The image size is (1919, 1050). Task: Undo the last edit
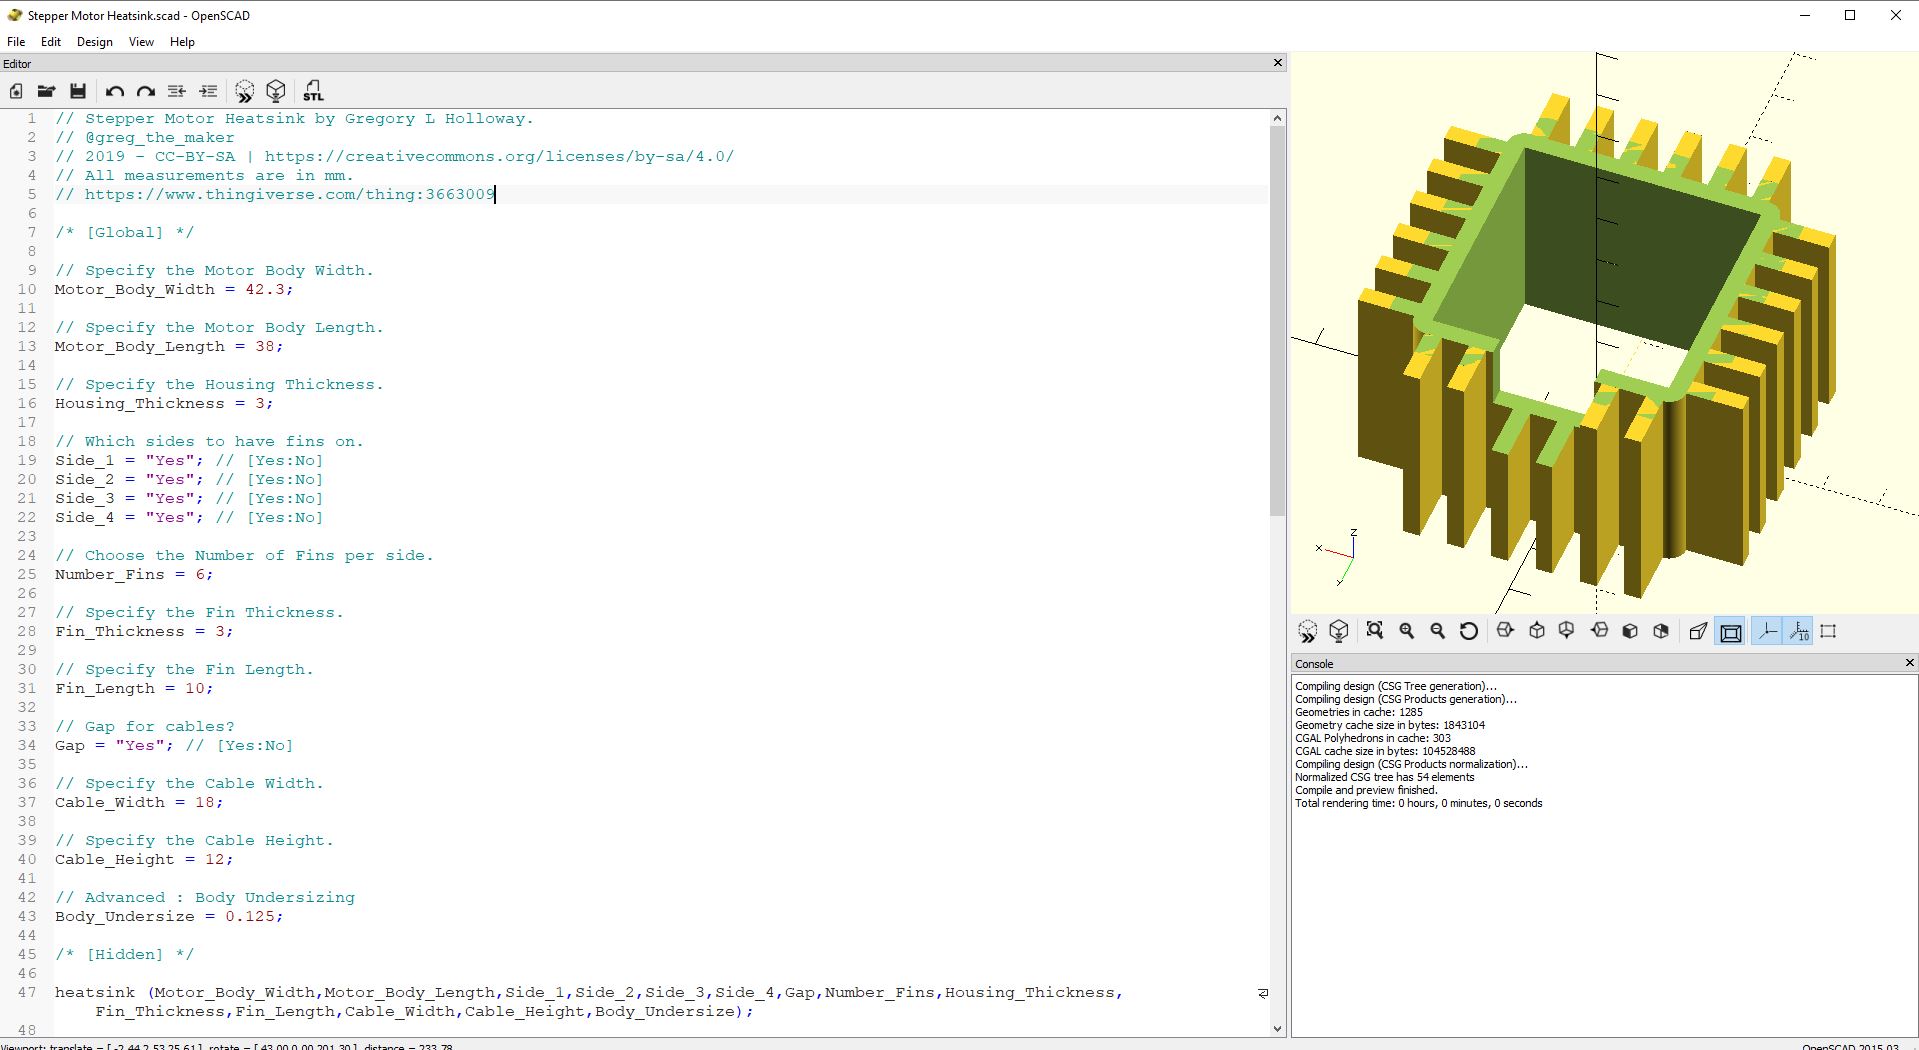[115, 91]
